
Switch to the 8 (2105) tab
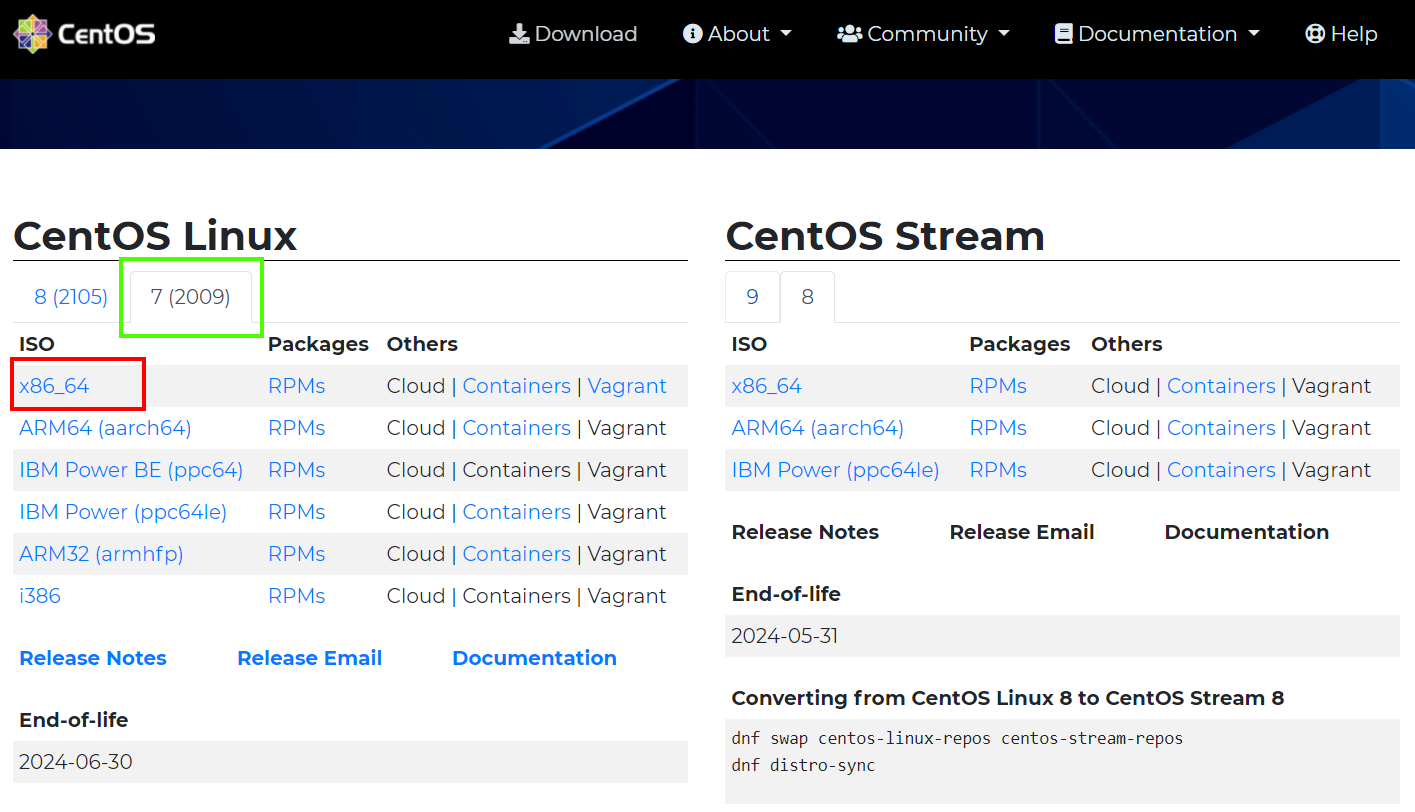point(71,297)
